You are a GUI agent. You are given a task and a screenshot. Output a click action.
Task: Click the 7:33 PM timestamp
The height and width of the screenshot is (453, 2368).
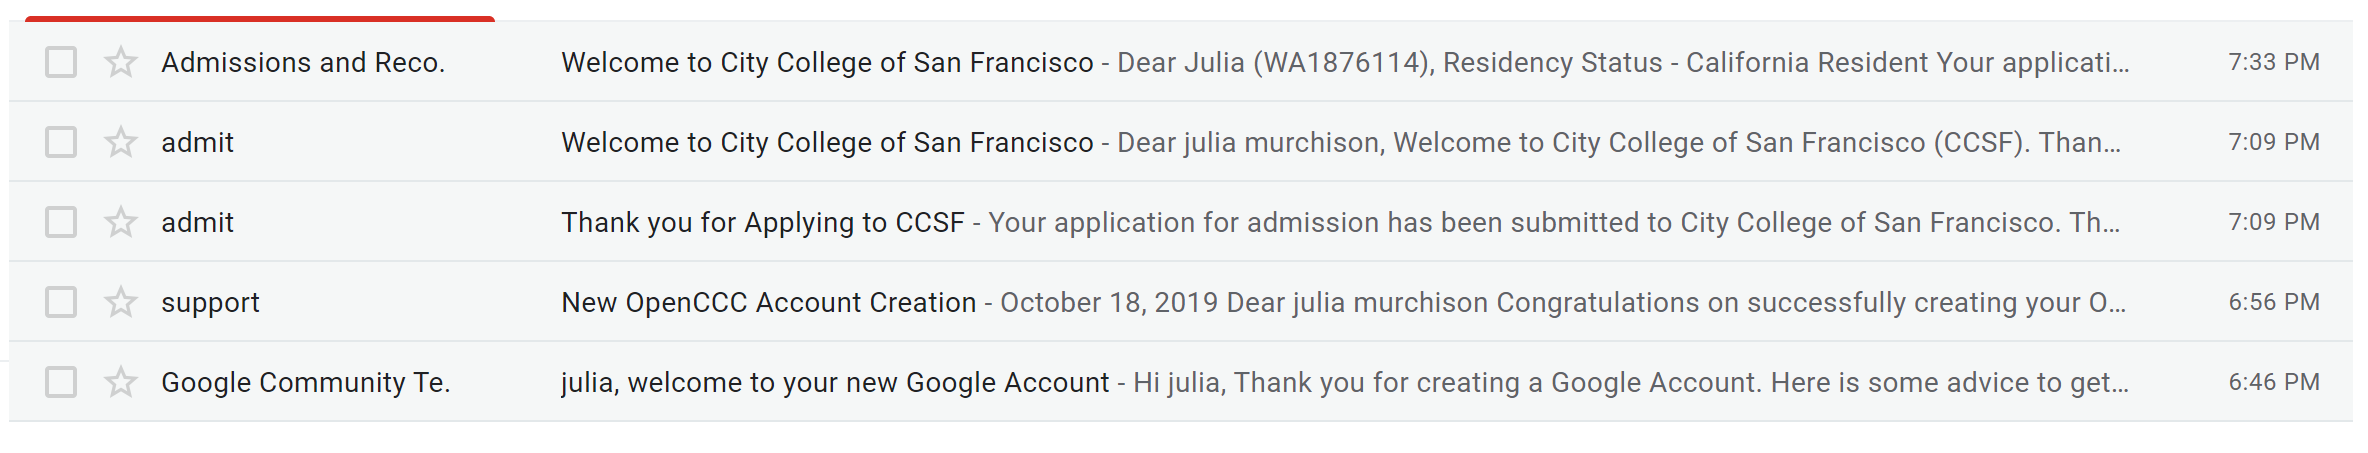(2273, 62)
